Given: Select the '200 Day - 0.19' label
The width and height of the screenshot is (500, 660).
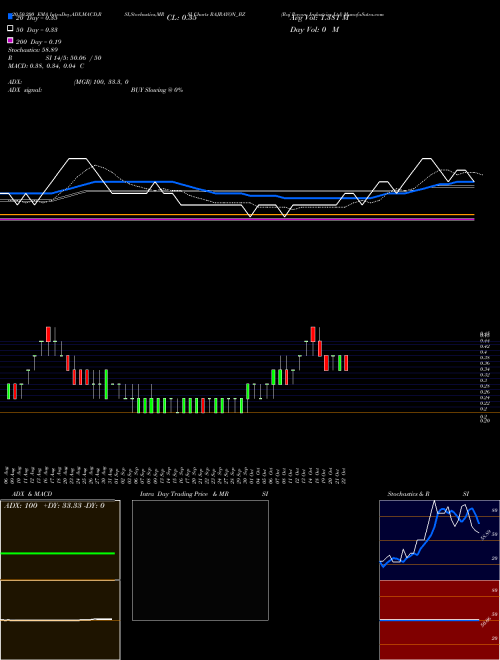Looking at the screenshot, I should (38, 42).
